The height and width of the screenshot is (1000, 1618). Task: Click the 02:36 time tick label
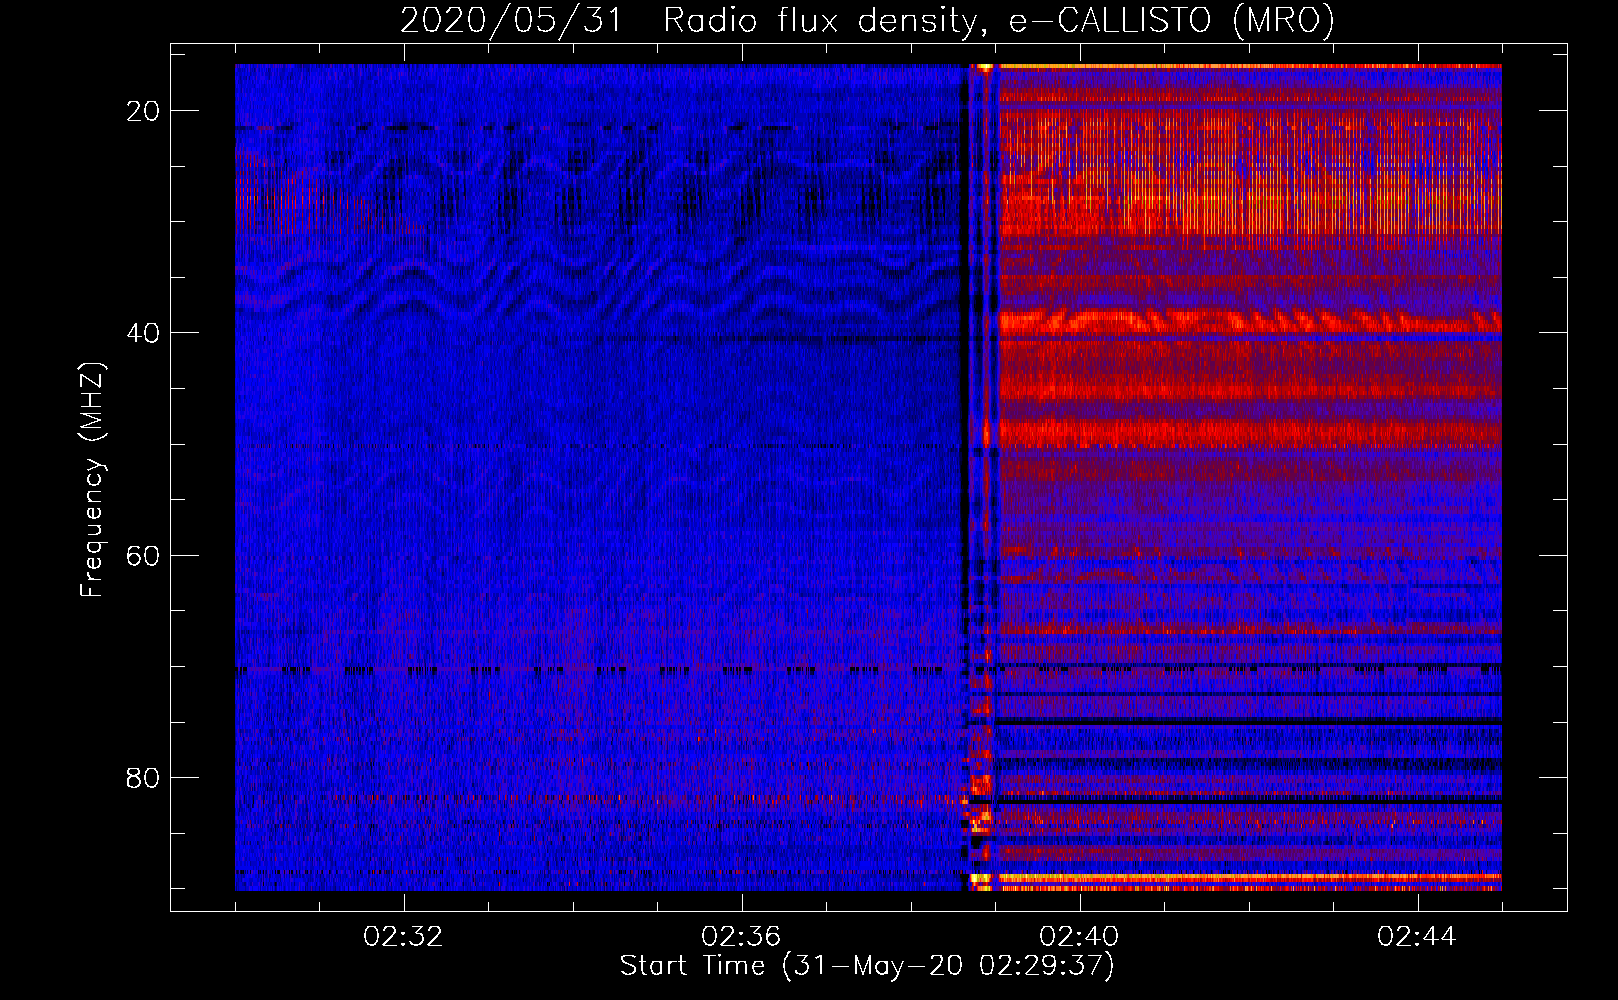coord(741,936)
